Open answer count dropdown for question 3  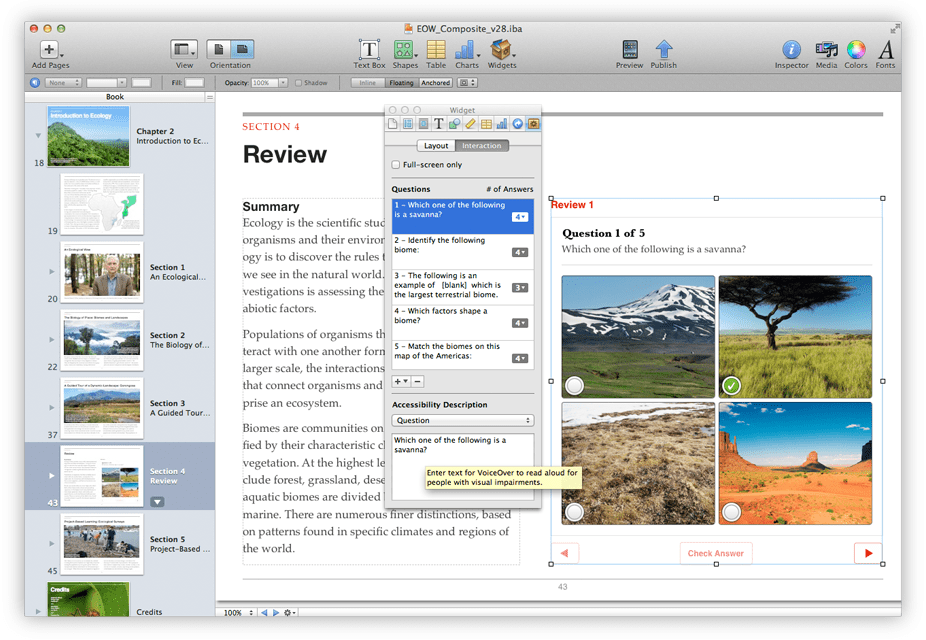[x=520, y=288]
